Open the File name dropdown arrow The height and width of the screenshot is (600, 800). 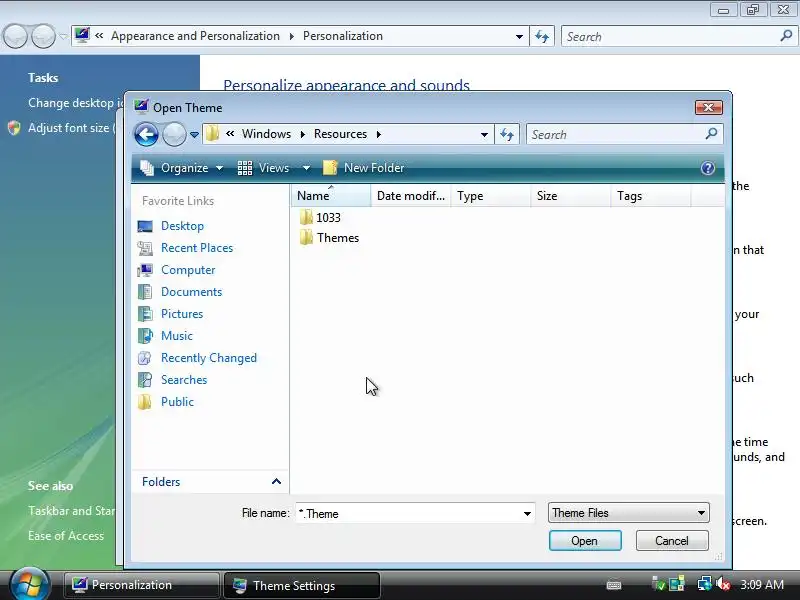[528, 514]
